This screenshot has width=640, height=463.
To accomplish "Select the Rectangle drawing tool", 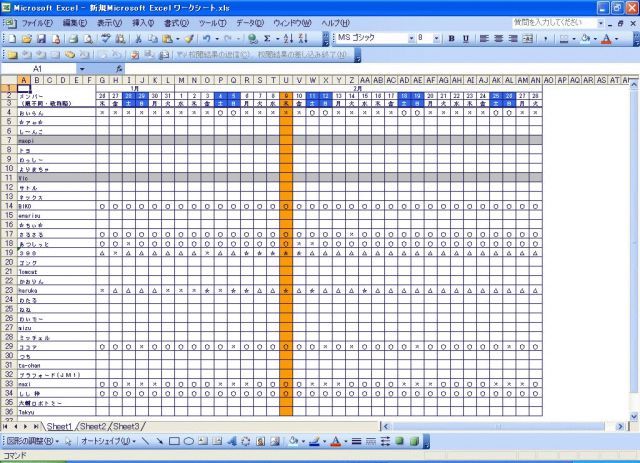I will tap(174, 441).
